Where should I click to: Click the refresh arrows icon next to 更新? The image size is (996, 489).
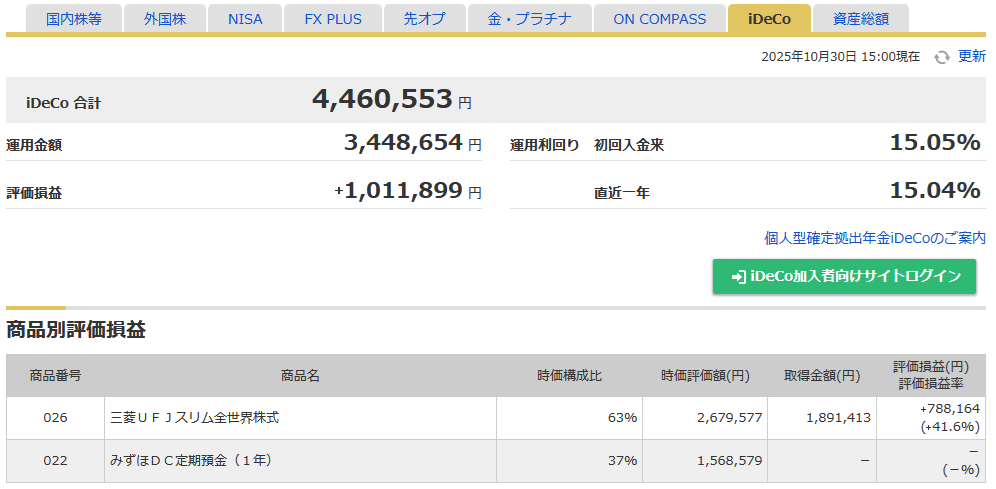coord(941,57)
